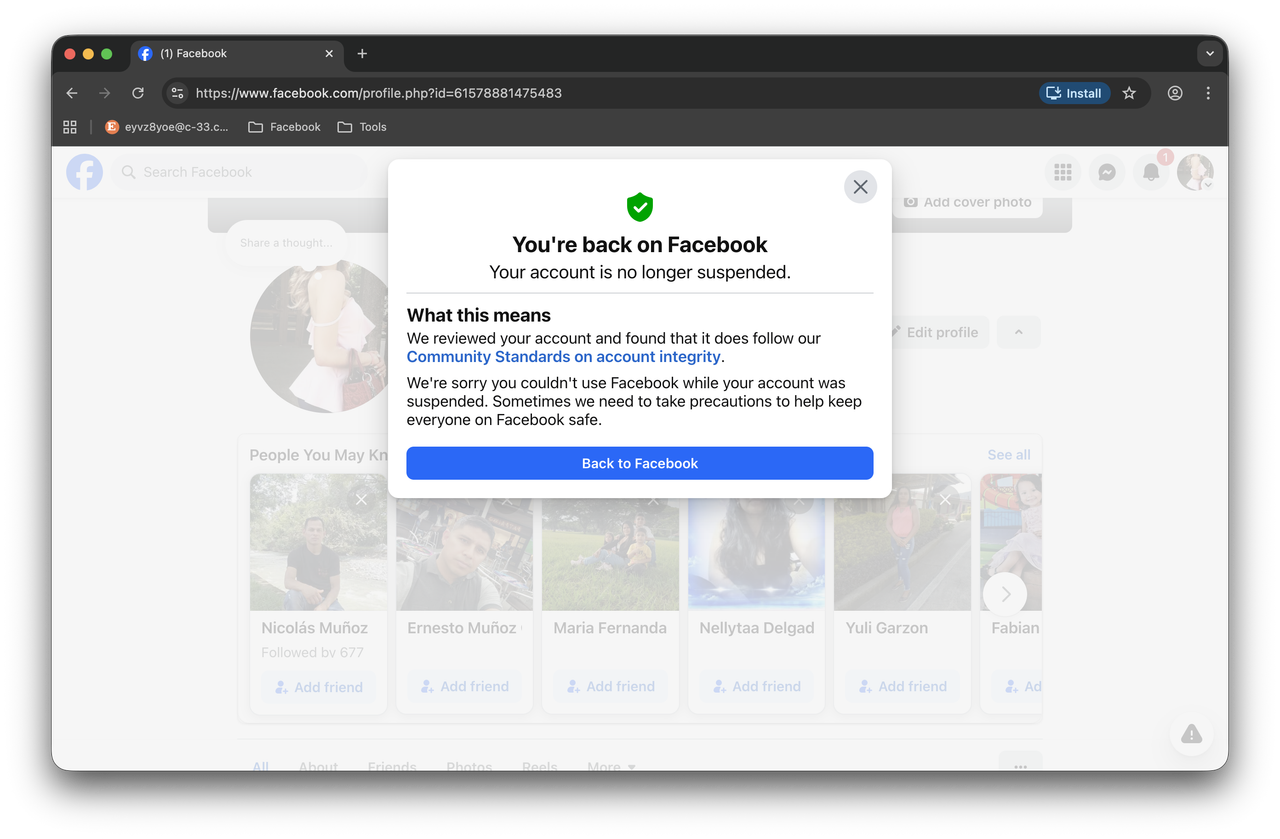The image size is (1280, 839).
Task: Open the eyvz8yoe@c-33 bookmark
Action: pos(167,127)
